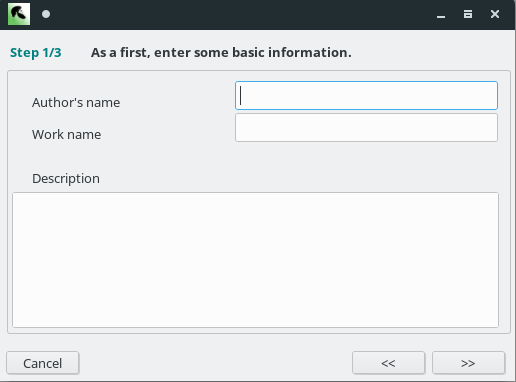
Task: Minimize the wizard window
Action: 441,14
